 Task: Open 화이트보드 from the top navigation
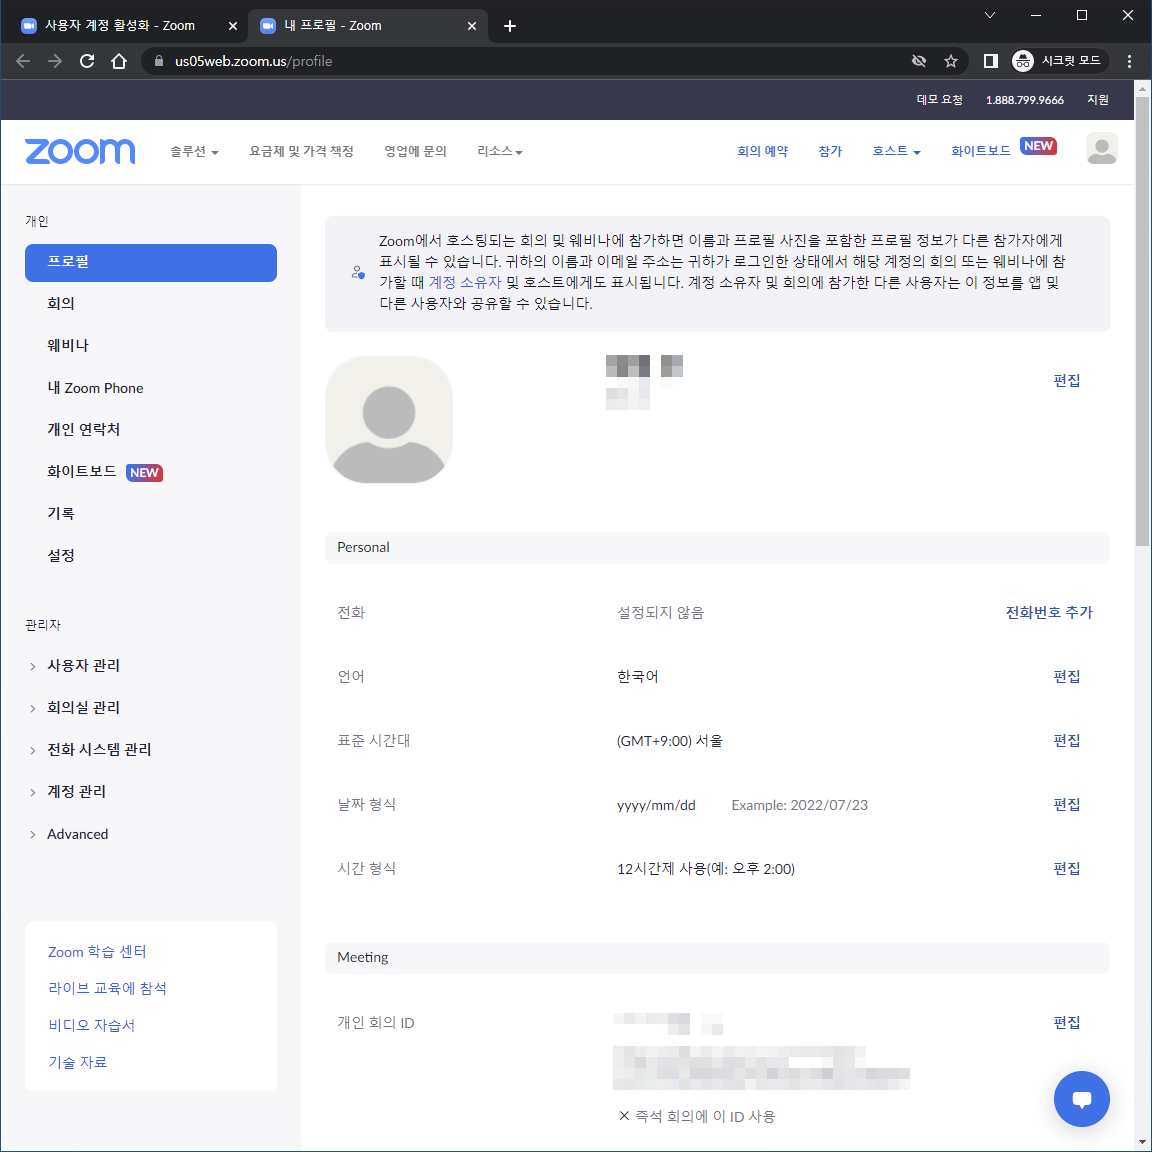click(x=980, y=151)
